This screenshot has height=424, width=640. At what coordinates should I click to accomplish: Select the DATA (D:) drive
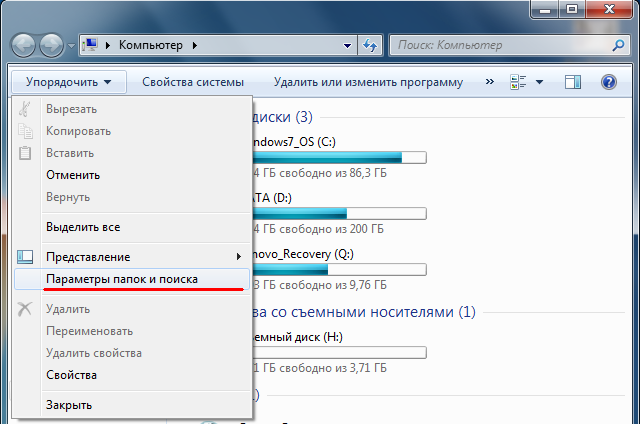(272, 198)
